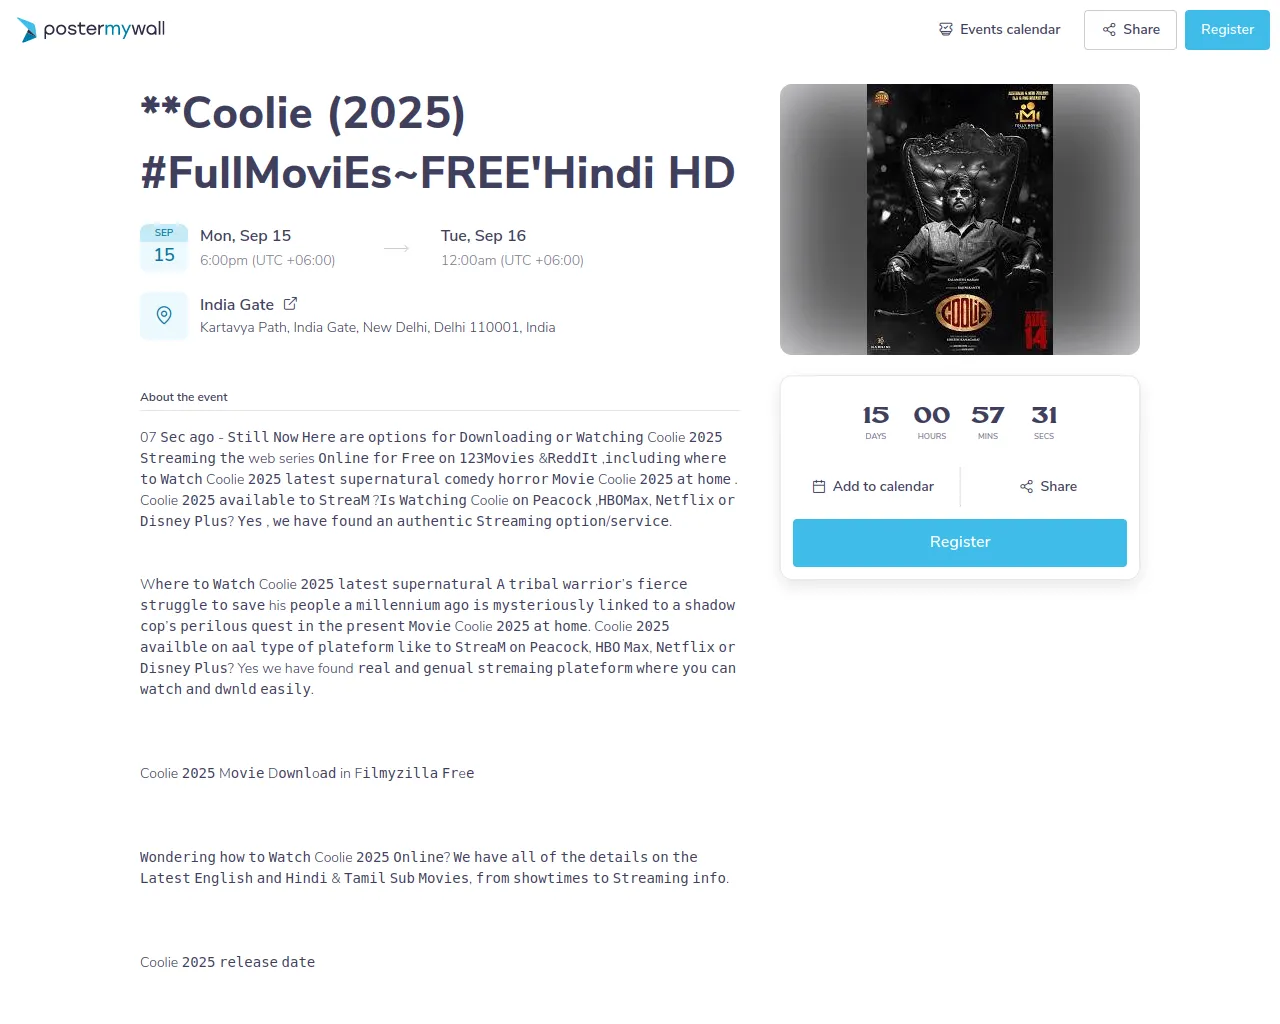The width and height of the screenshot is (1280, 1024).
Task: Select Add to calendar
Action: coord(873,487)
